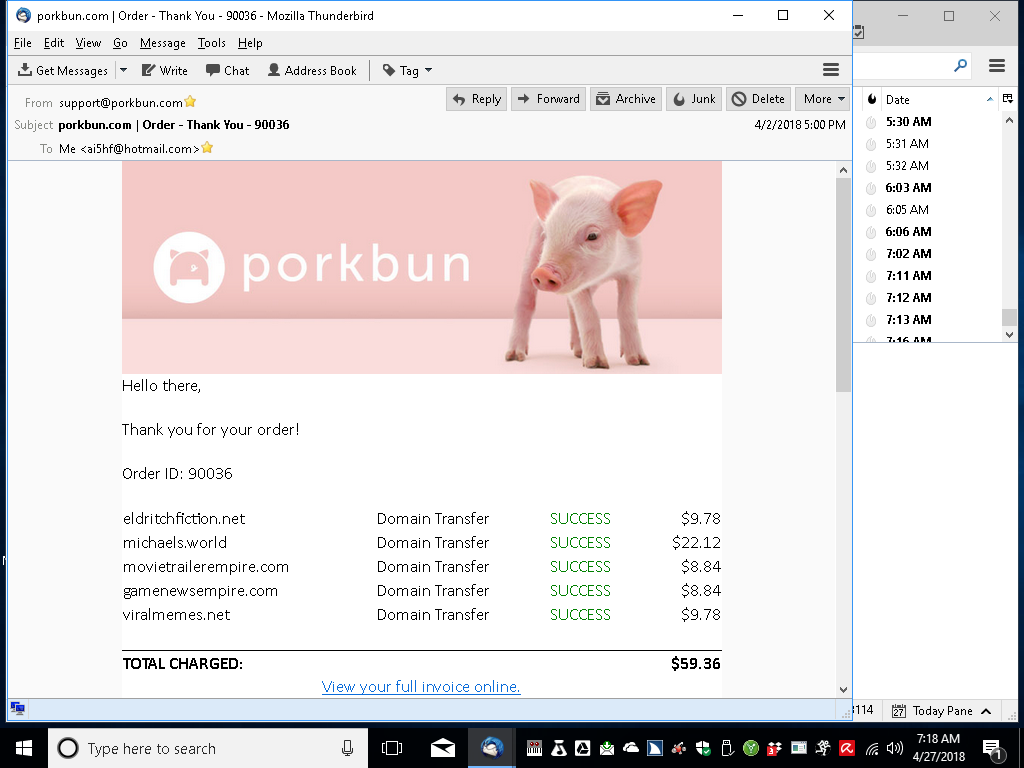This screenshot has height=768, width=1024.
Task: Open the Tools menu
Action: click(x=212, y=43)
